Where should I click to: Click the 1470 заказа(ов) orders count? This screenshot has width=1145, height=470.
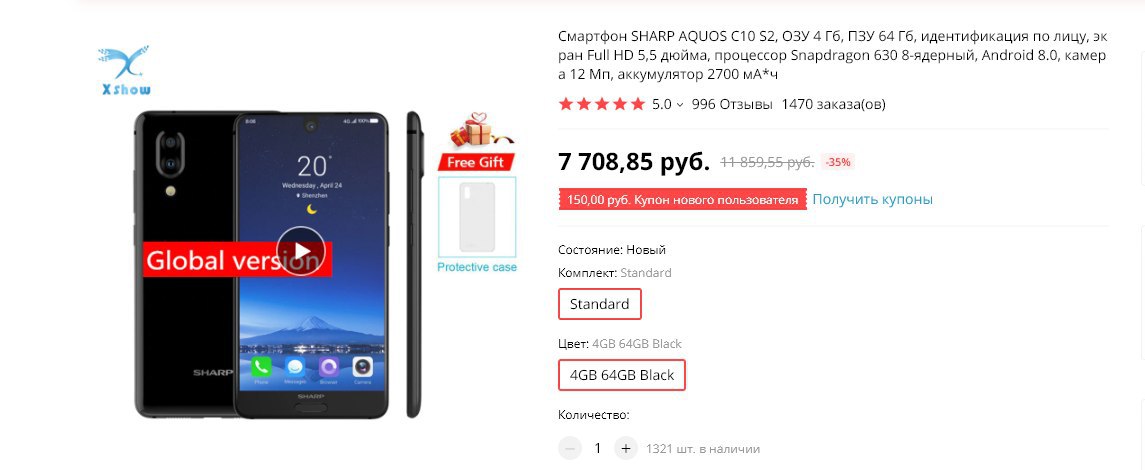point(833,104)
